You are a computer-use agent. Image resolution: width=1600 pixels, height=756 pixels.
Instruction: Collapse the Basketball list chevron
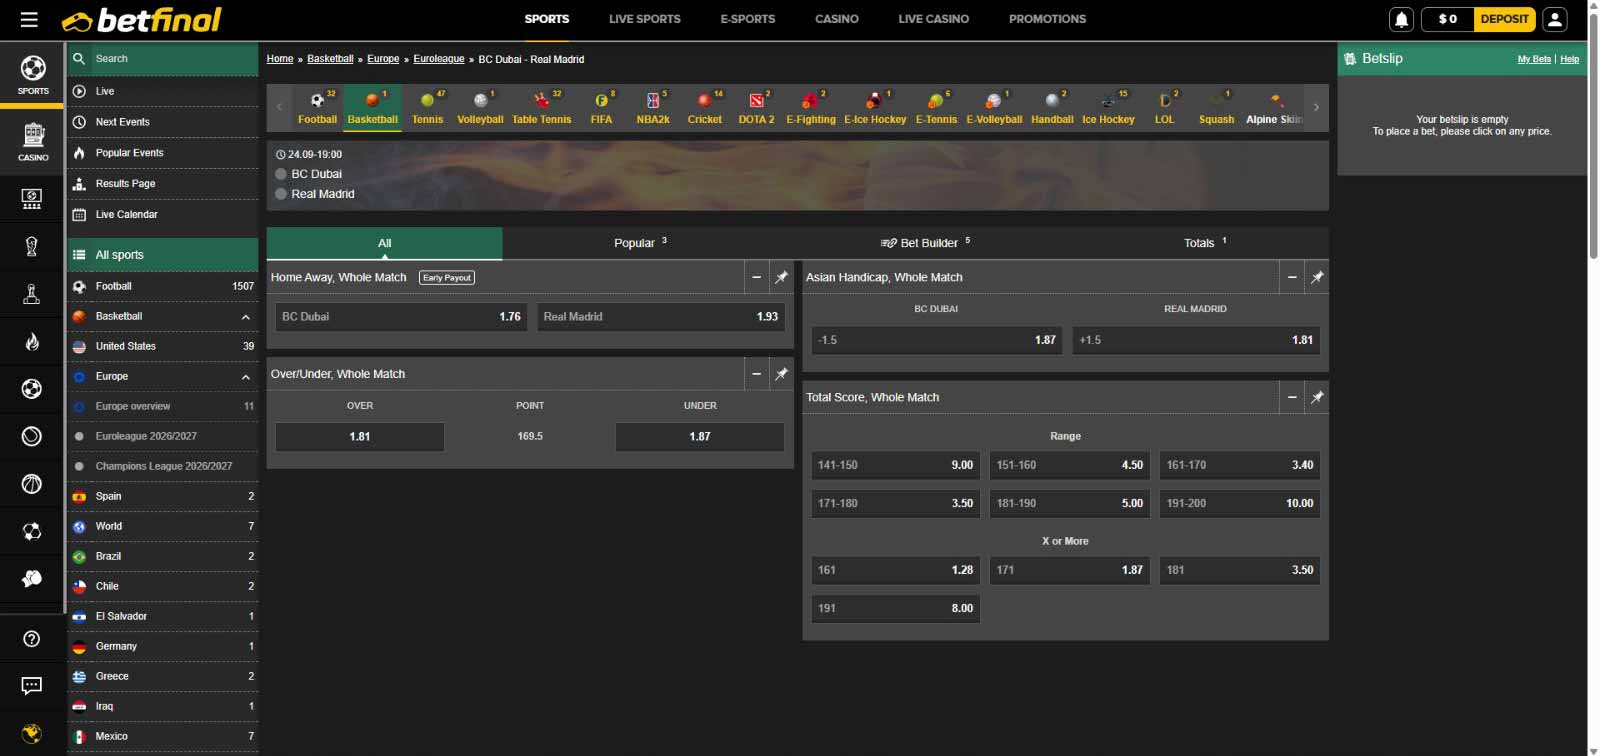coord(245,317)
